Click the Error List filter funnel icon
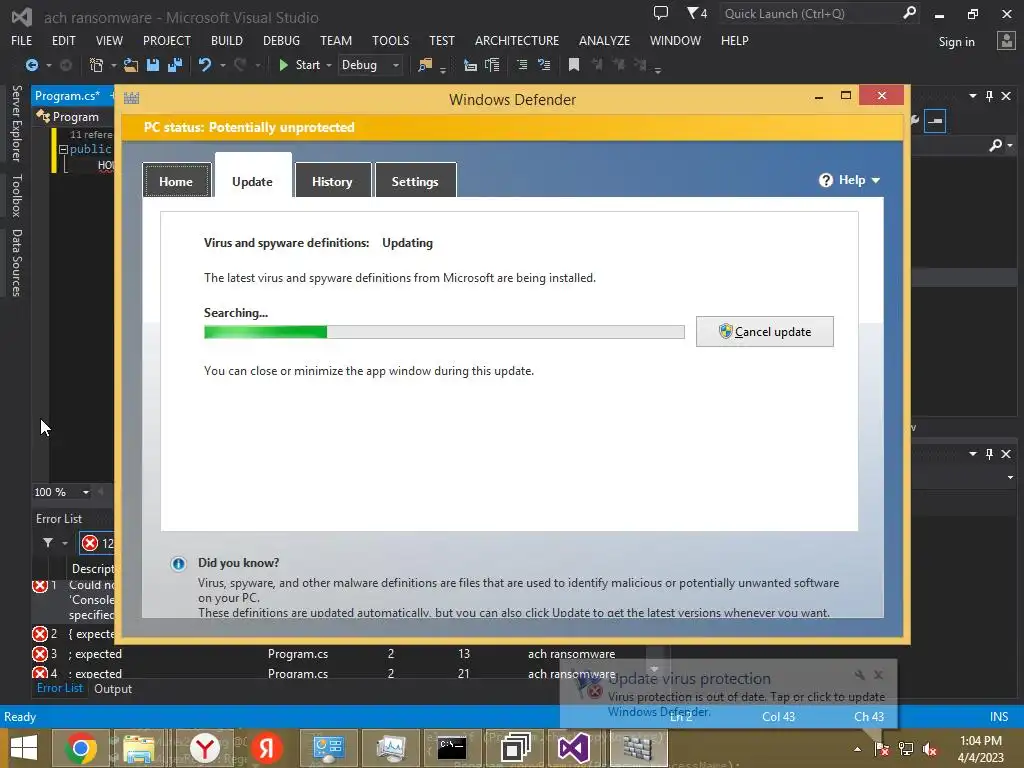 (48, 543)
